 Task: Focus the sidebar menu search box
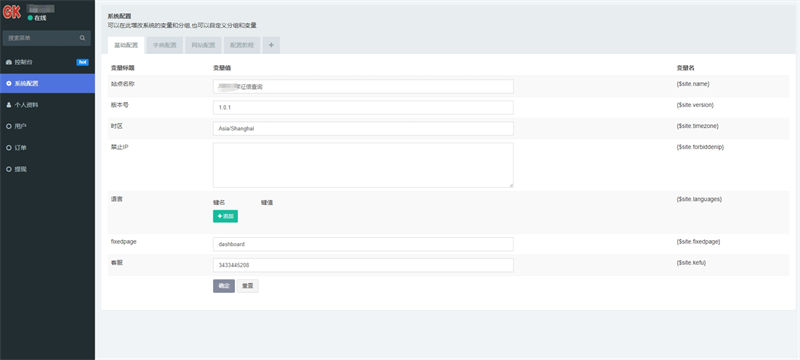[46, 38]
